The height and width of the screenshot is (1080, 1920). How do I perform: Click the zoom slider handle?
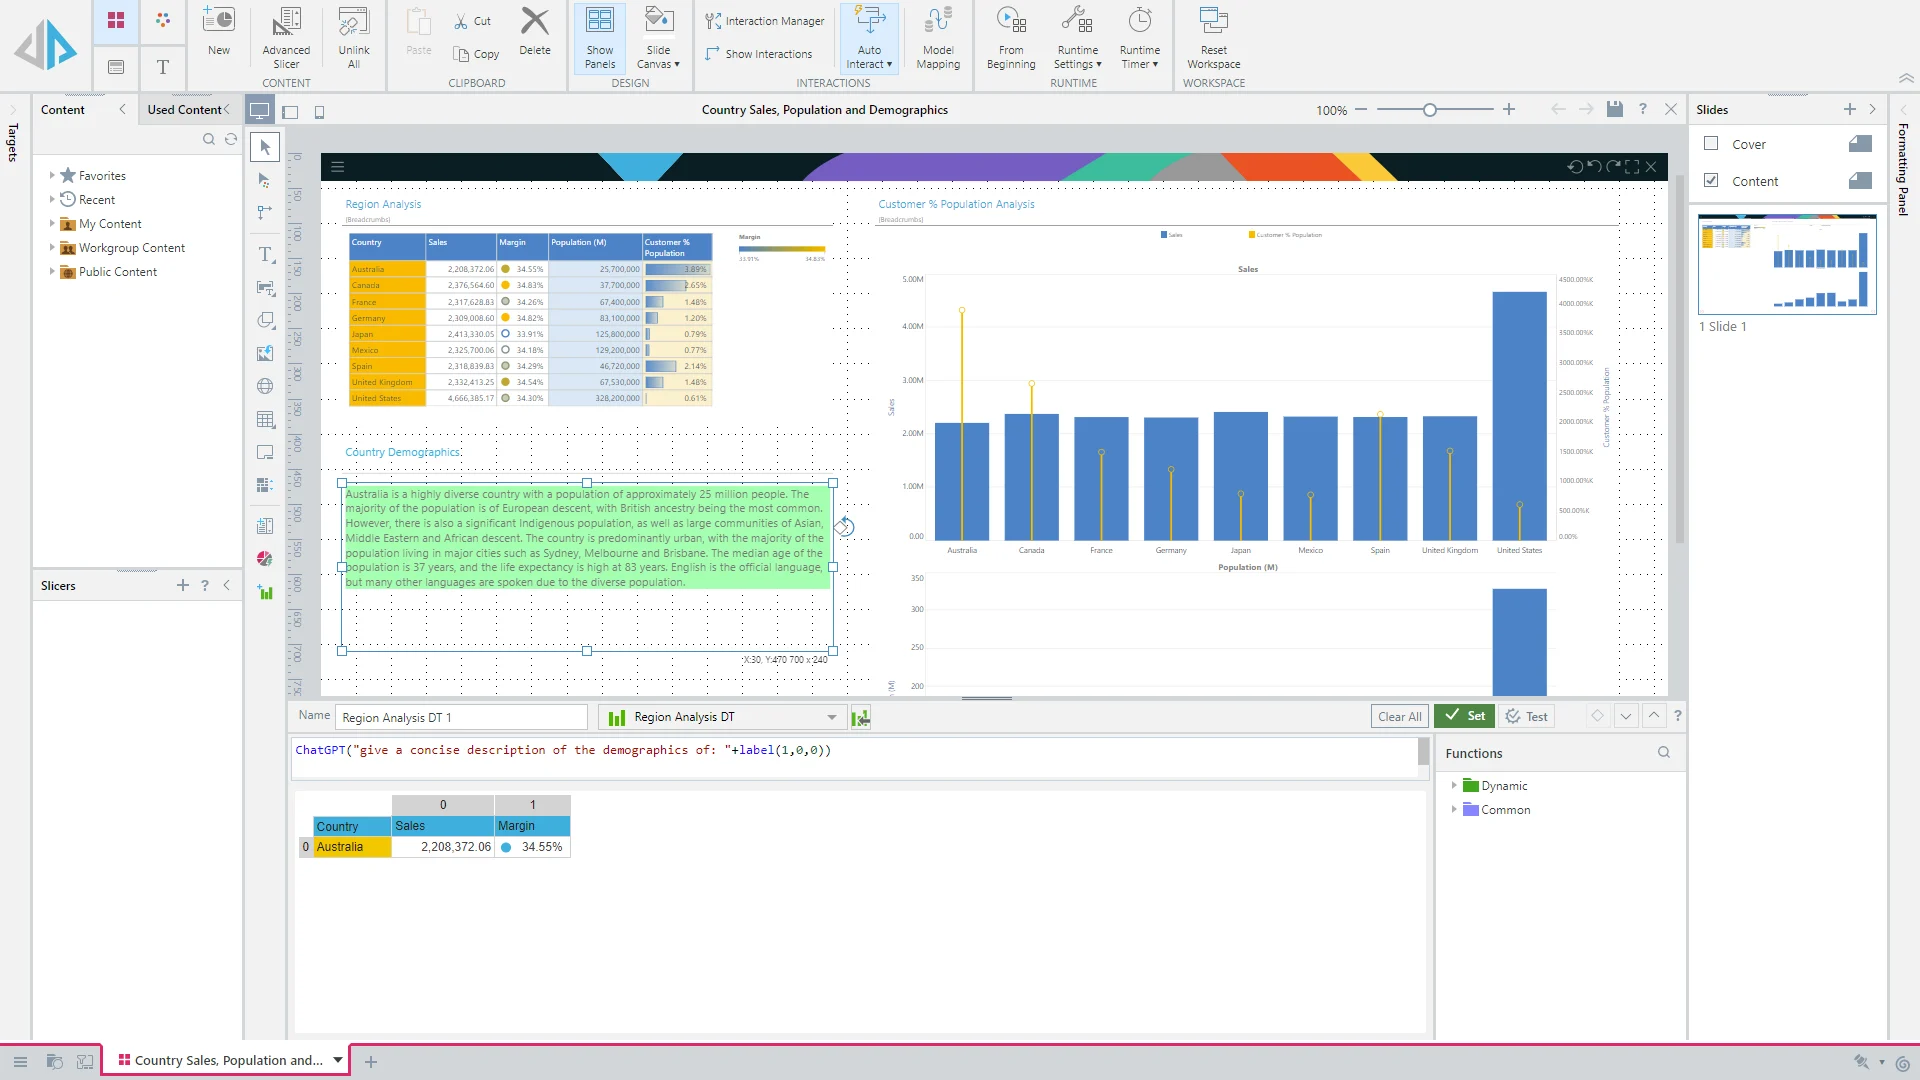tap(1430, 110)
